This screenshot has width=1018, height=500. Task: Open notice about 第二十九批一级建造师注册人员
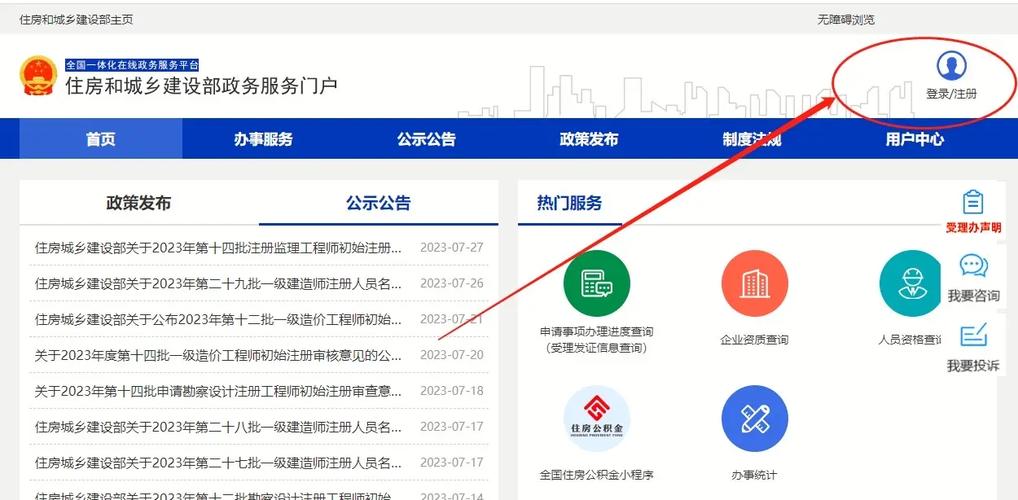[219, 283]
